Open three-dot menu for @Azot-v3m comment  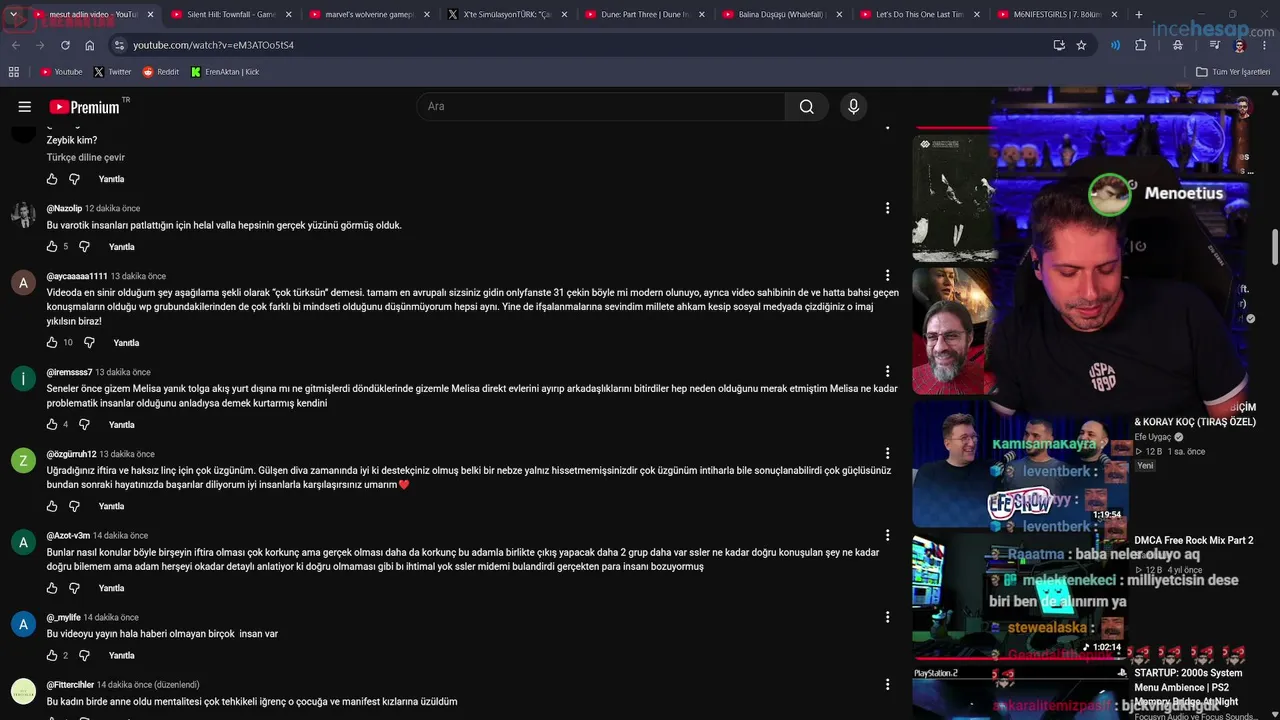(887, 536)
